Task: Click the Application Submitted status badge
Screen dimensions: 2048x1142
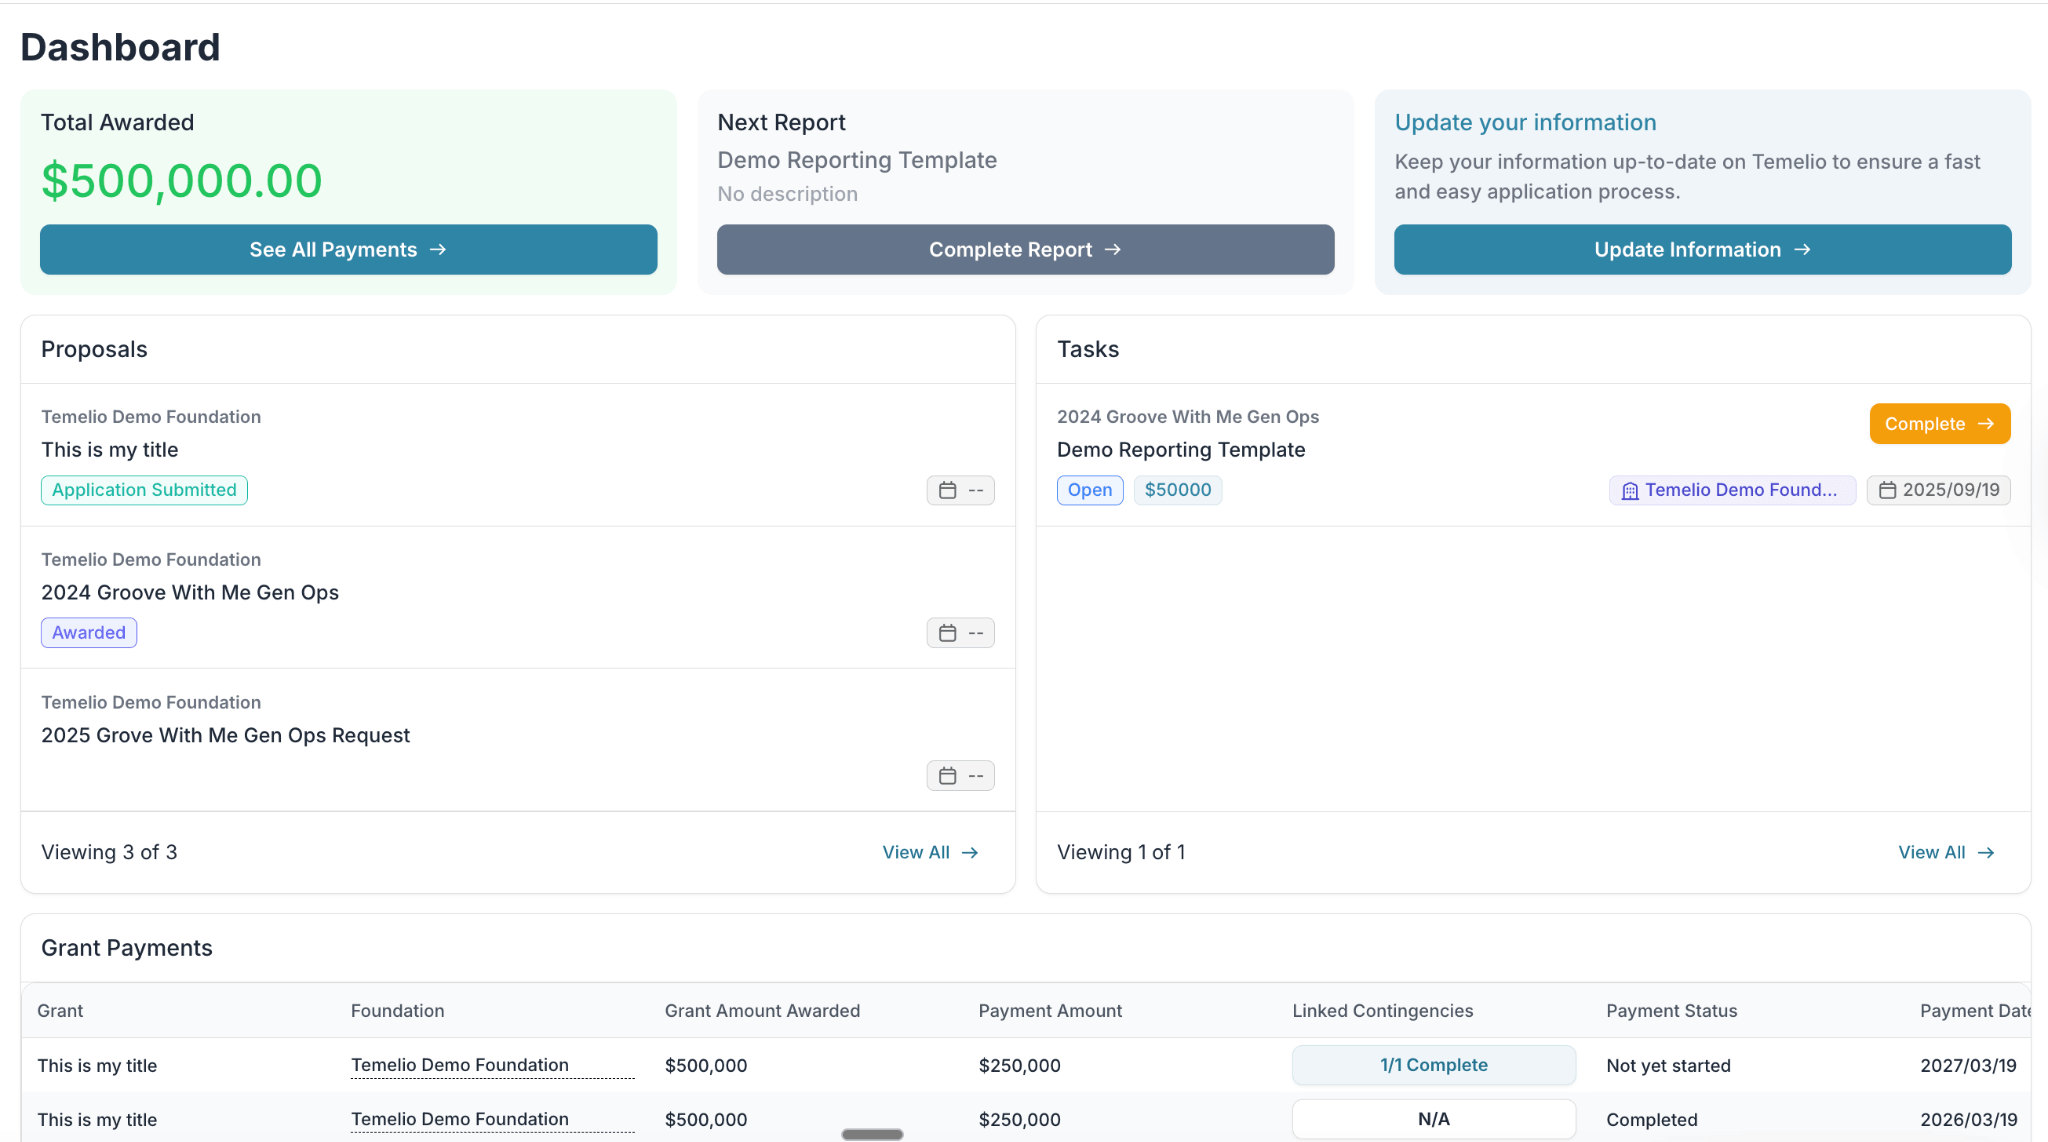Action: [x=144, y=490]
